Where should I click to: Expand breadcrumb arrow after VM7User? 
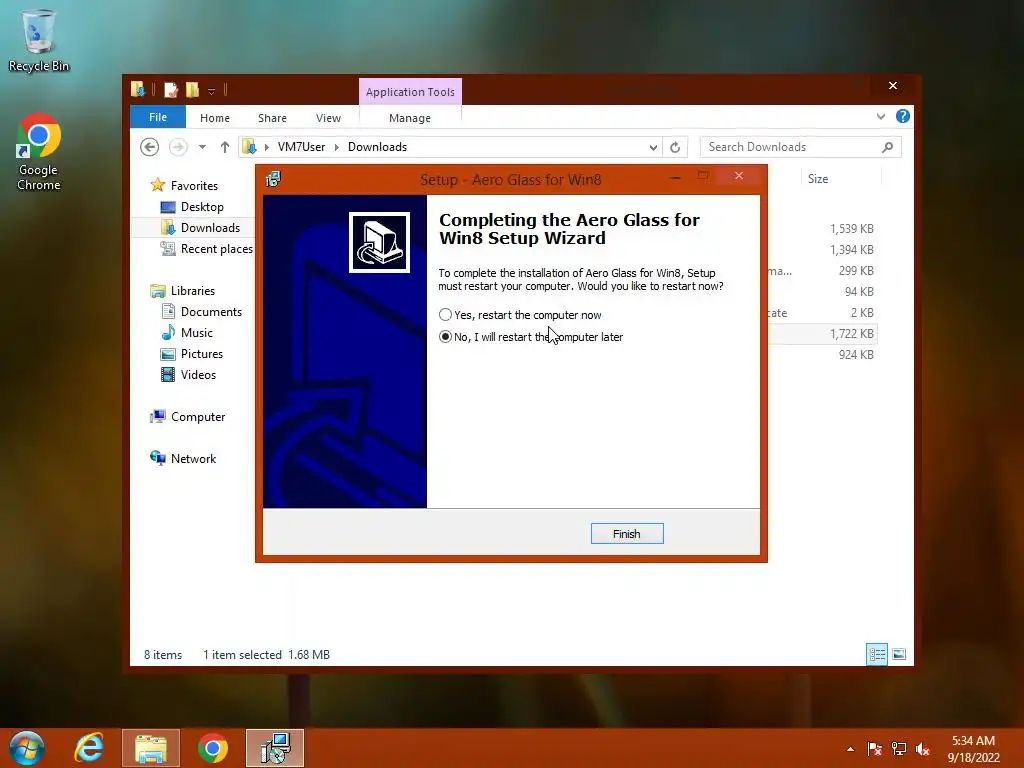tap(337, 147)
